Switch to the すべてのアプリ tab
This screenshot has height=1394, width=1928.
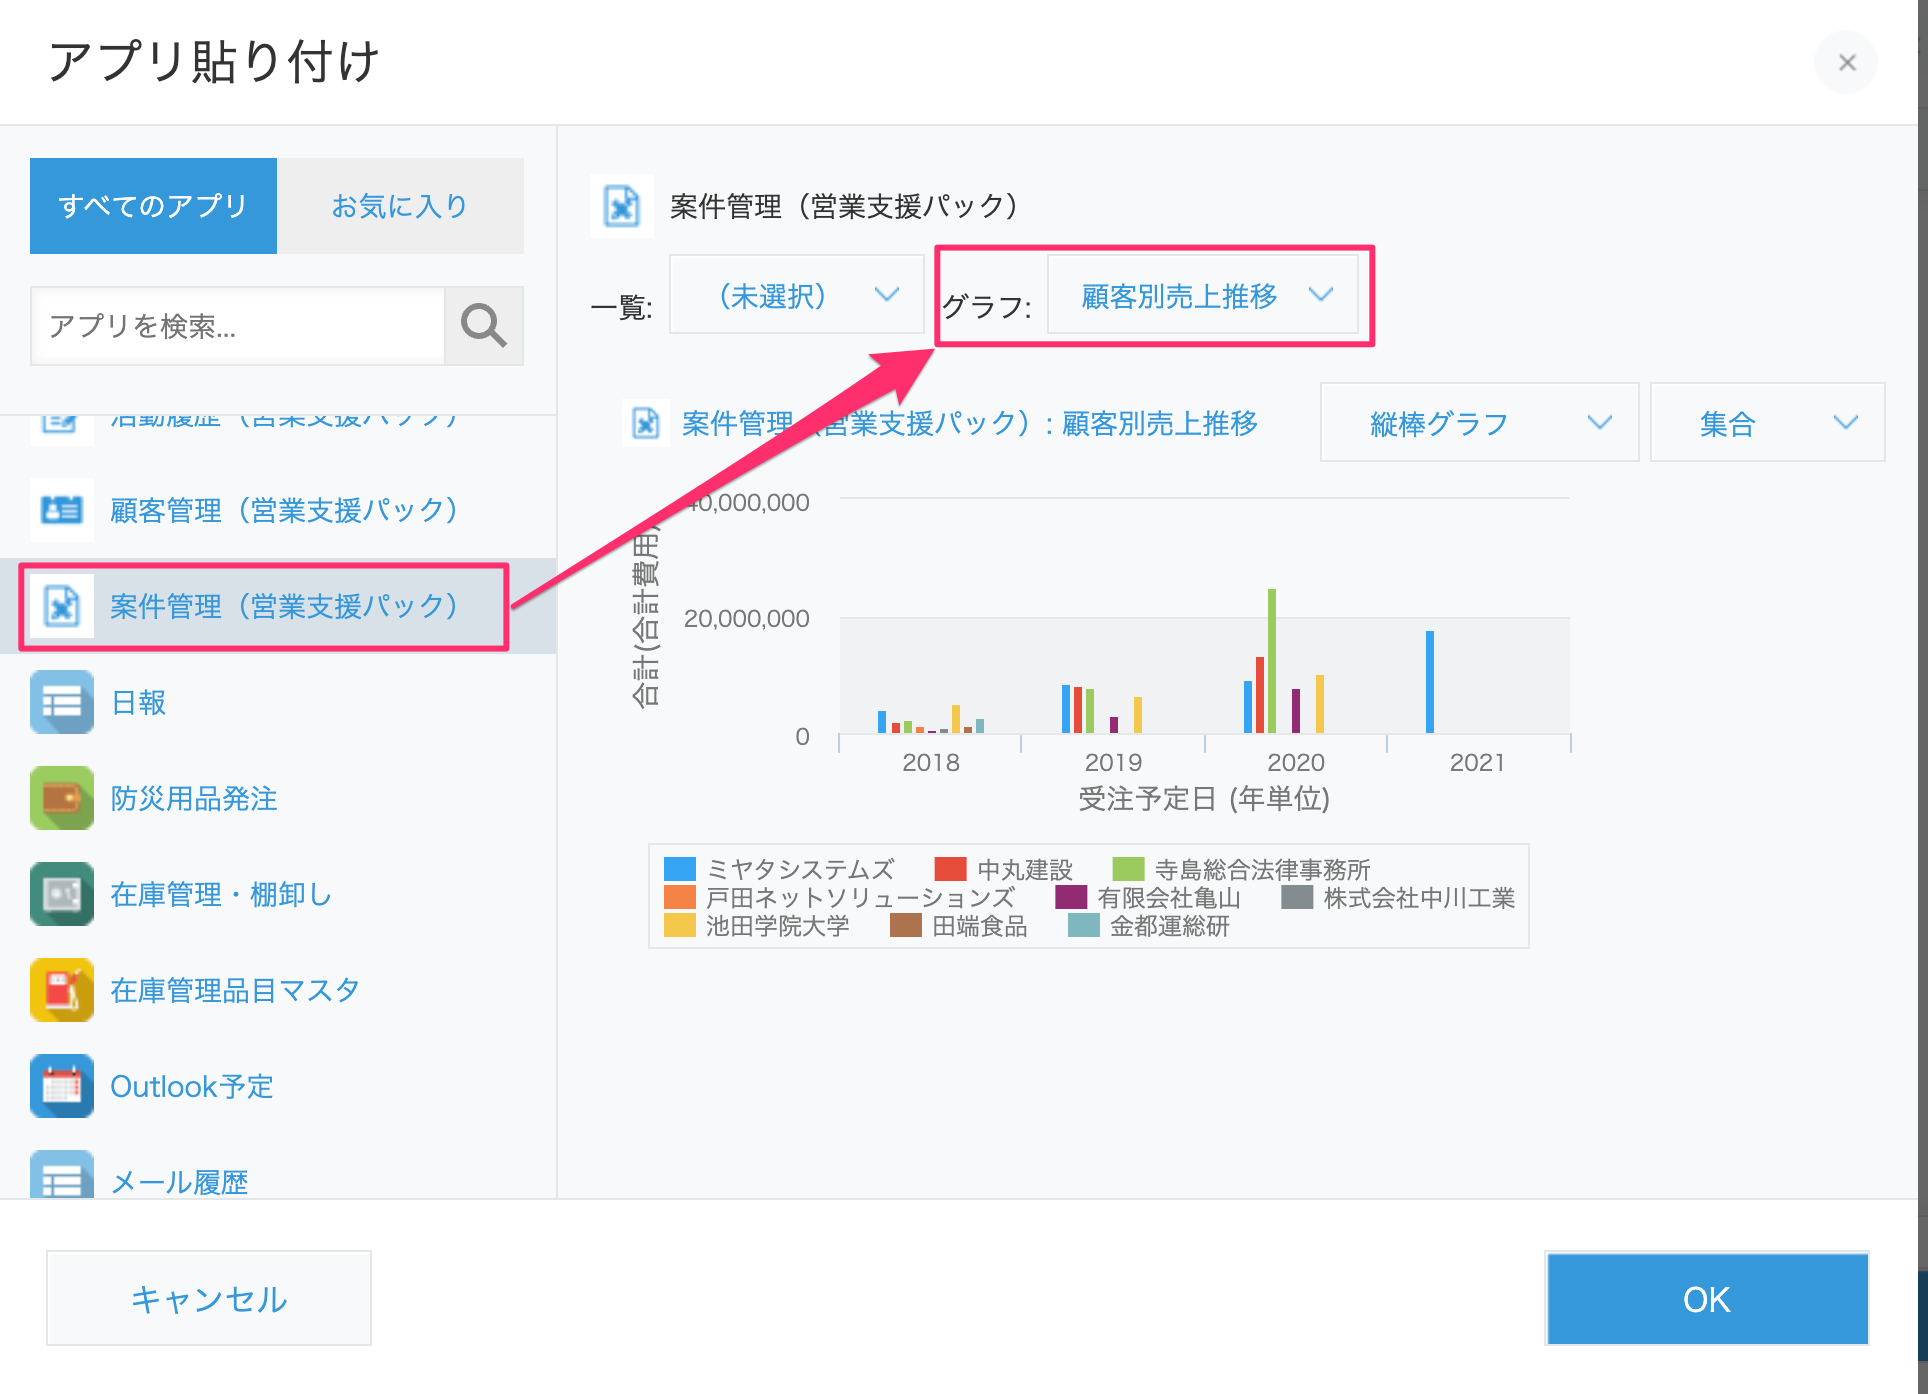(153, 206)
